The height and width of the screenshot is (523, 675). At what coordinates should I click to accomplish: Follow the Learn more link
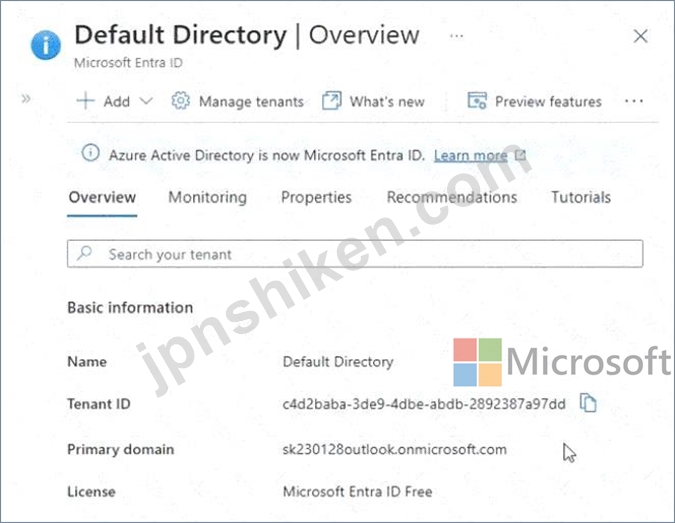[x=470, y=155]
